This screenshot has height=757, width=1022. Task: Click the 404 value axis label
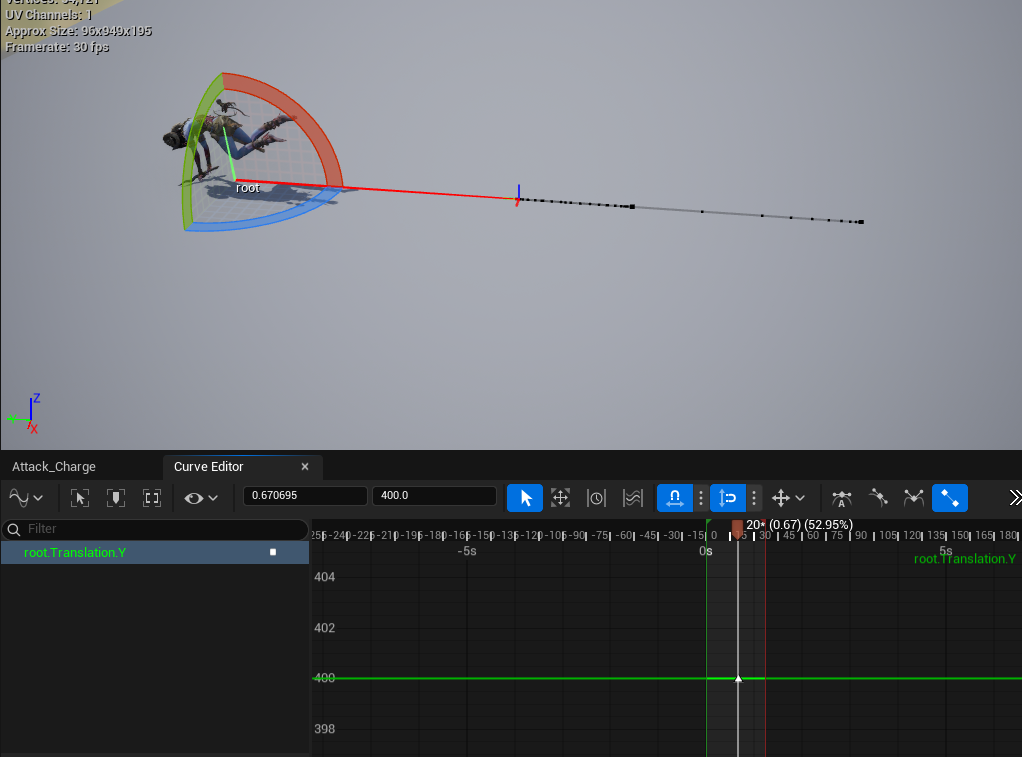click(x=325, y=577)
